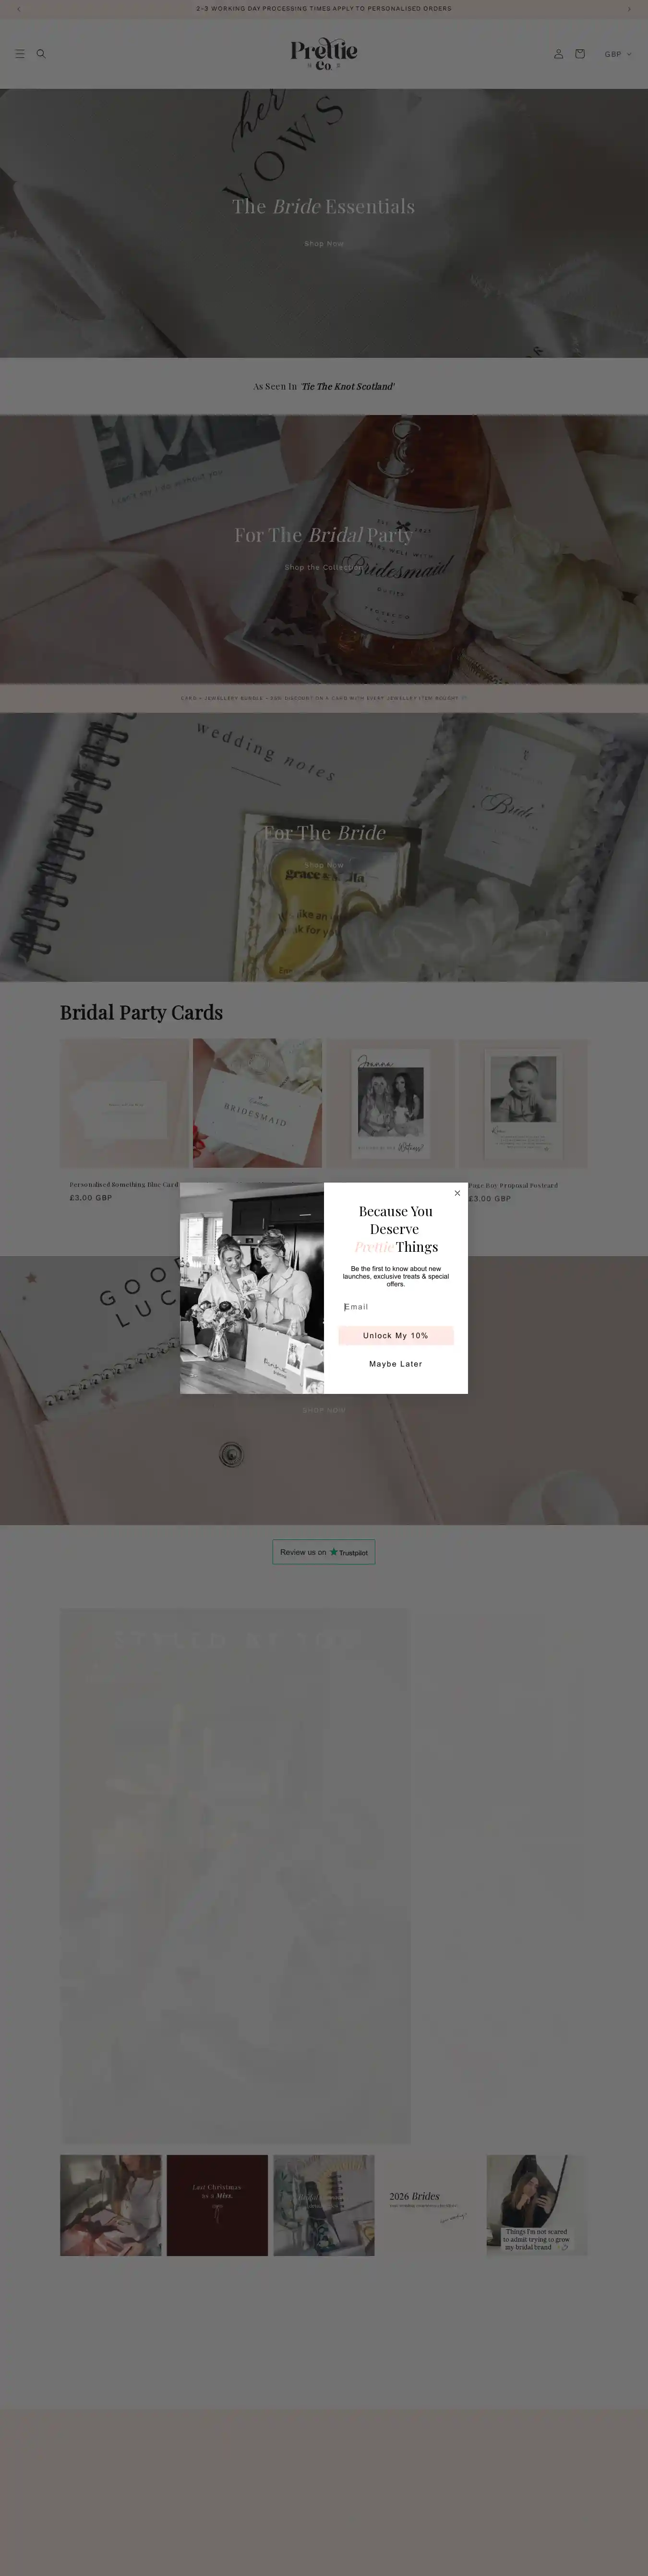The image size is (648, 2576).
Task: Focus the Email input field
Action: [396, 1307]
